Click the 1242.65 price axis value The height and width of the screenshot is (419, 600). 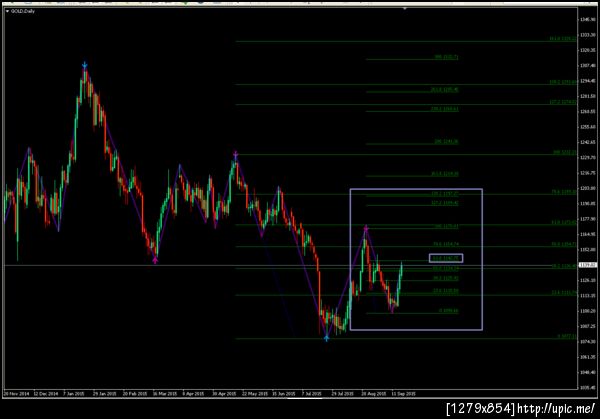point(587,142)
